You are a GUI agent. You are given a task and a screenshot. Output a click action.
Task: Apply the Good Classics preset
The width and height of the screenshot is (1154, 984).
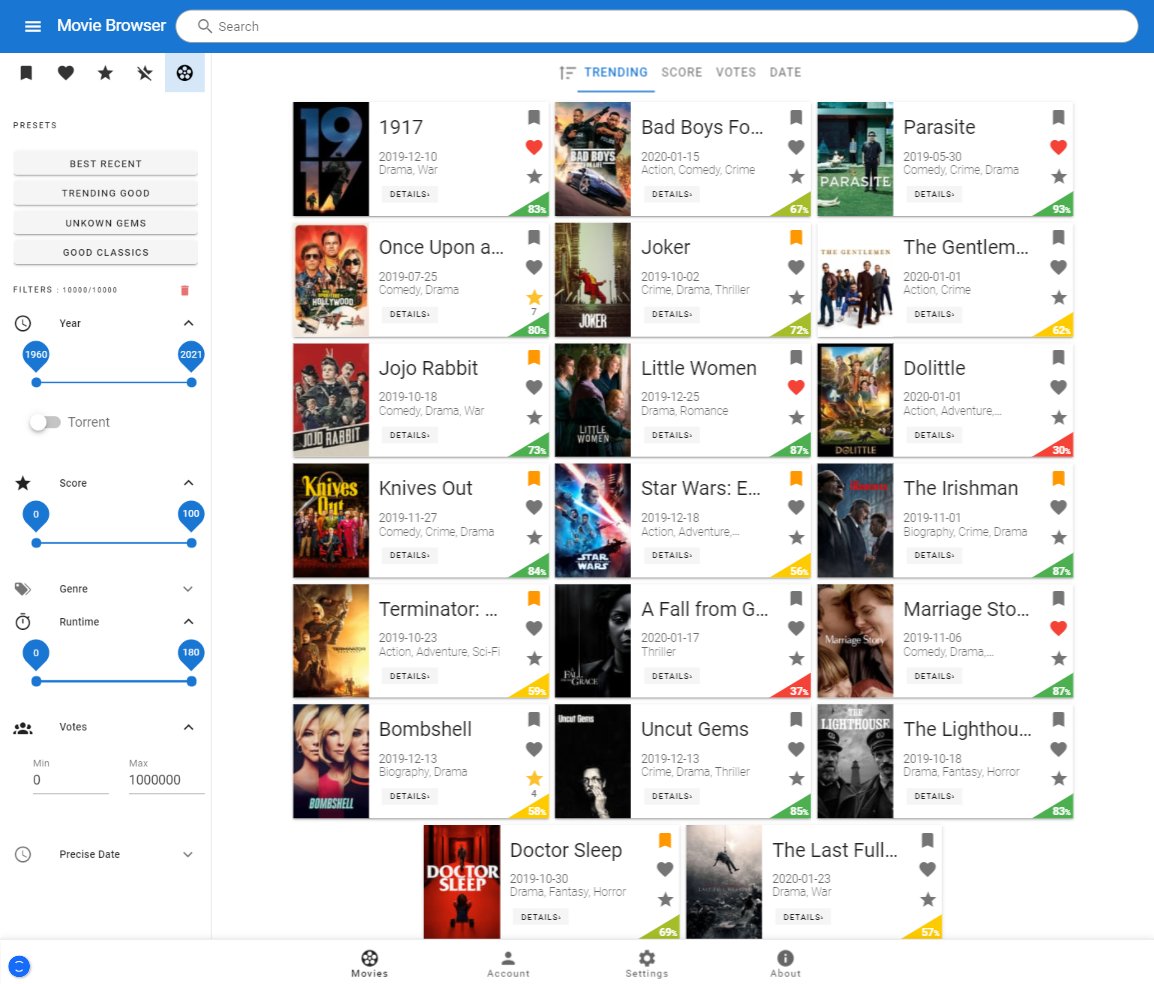pos(105,252)
